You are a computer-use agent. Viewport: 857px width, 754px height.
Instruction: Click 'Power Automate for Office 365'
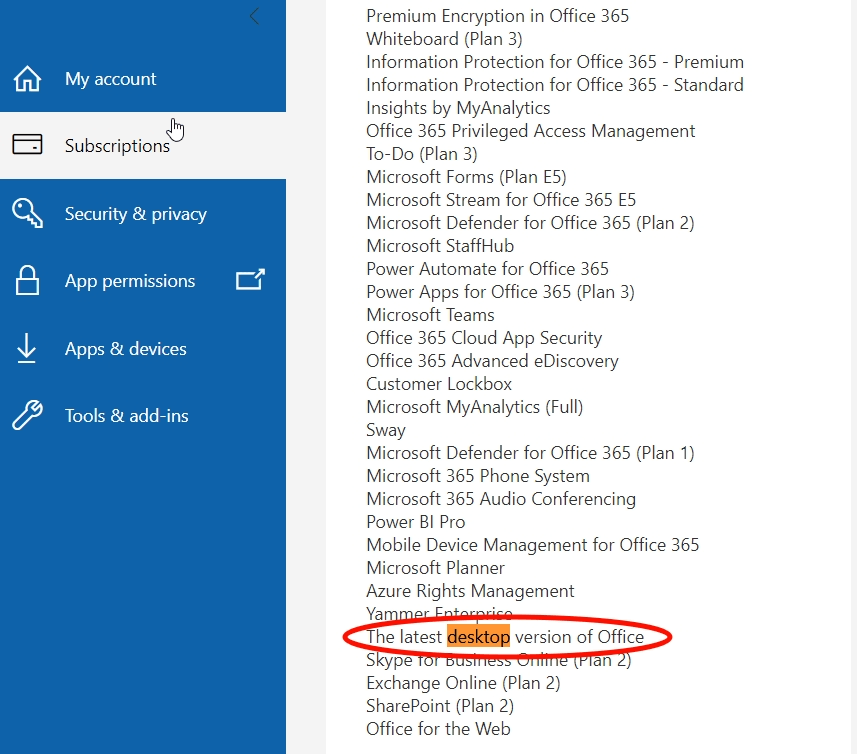click(x=488, y=269)
